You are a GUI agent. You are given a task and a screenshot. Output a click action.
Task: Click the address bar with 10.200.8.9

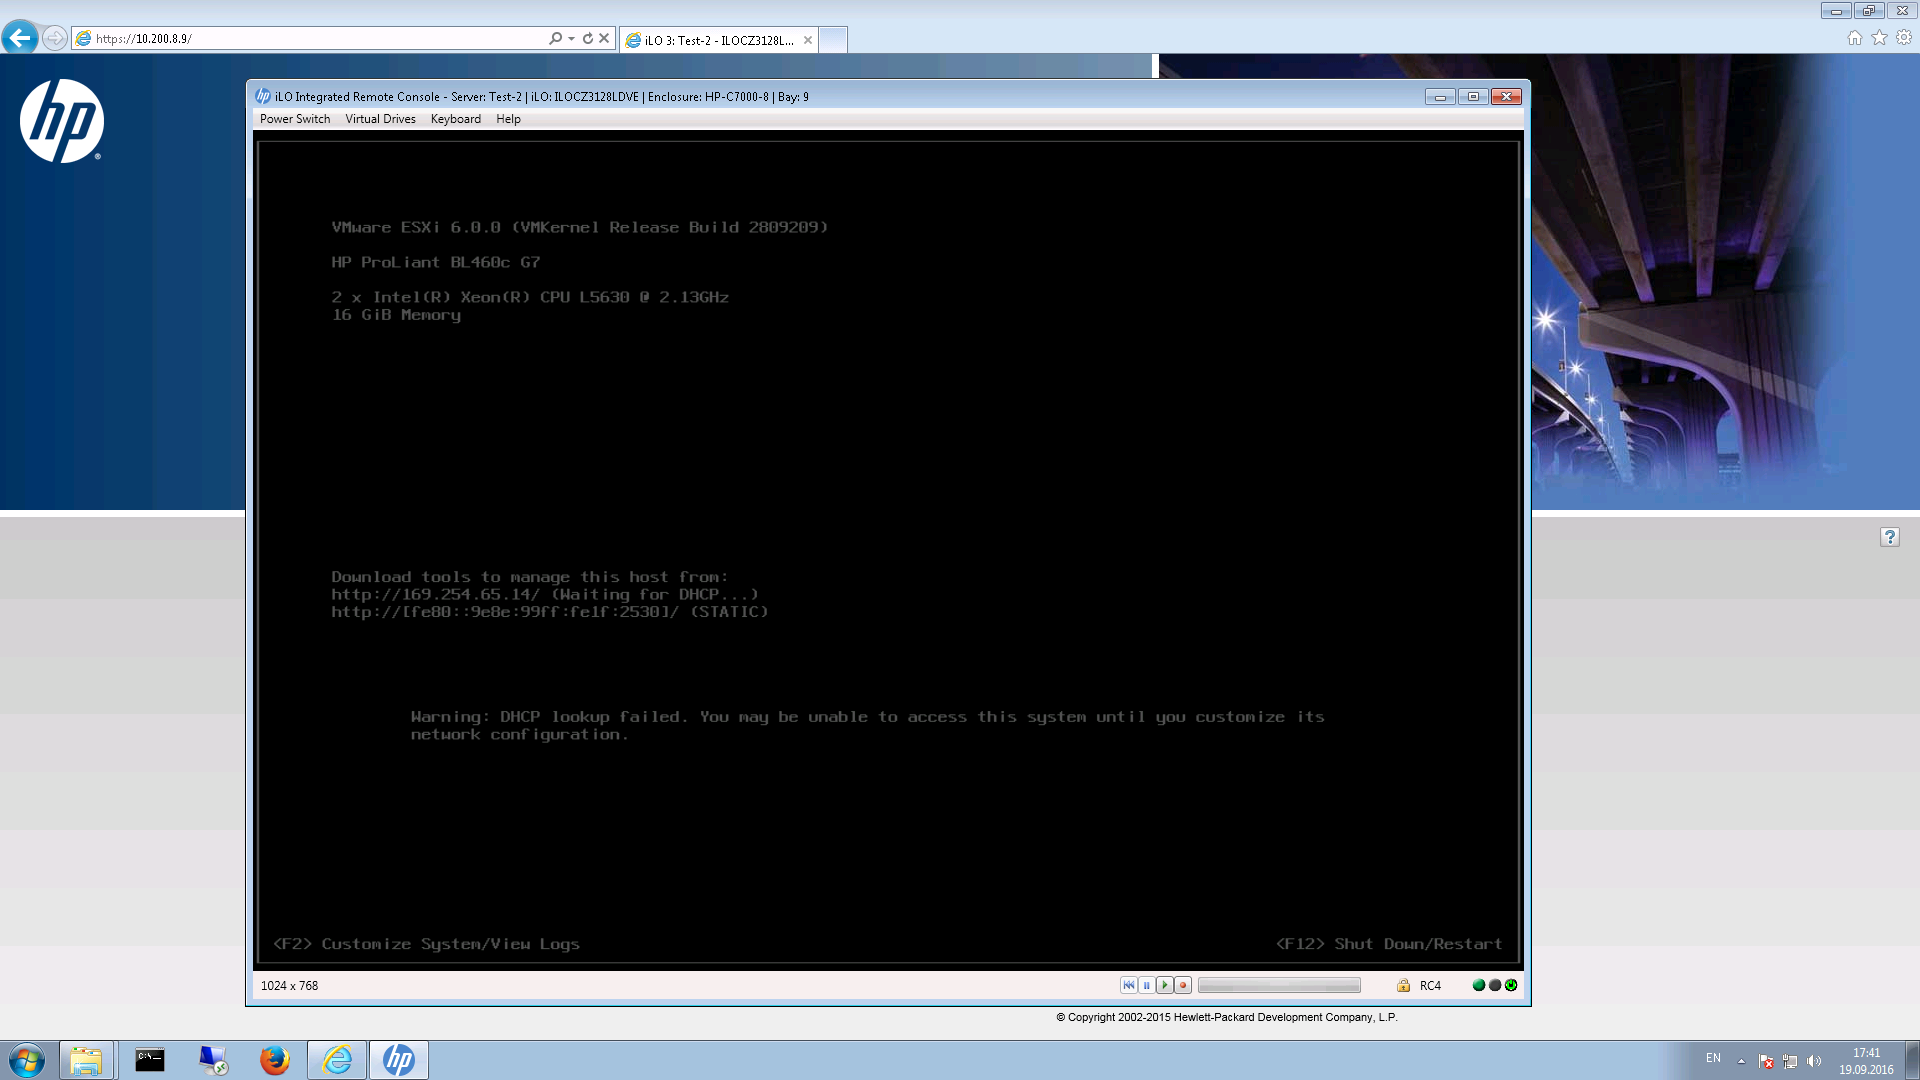click(310, 38)
